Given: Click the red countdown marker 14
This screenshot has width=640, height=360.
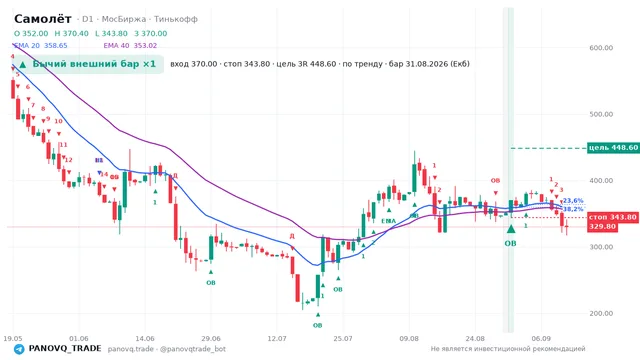Looking at the screenshot, I should (104, 174).
